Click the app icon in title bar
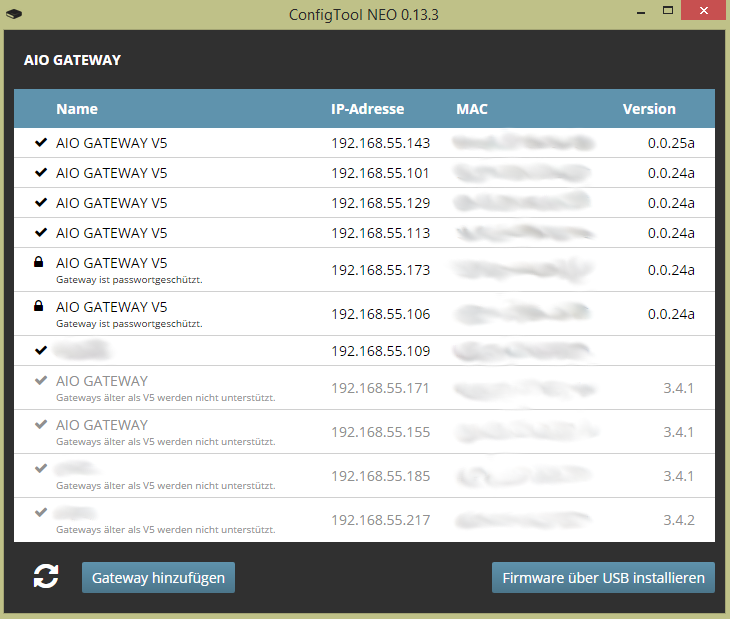The width and height of the screenshot is (730, 619). point(15,15)
